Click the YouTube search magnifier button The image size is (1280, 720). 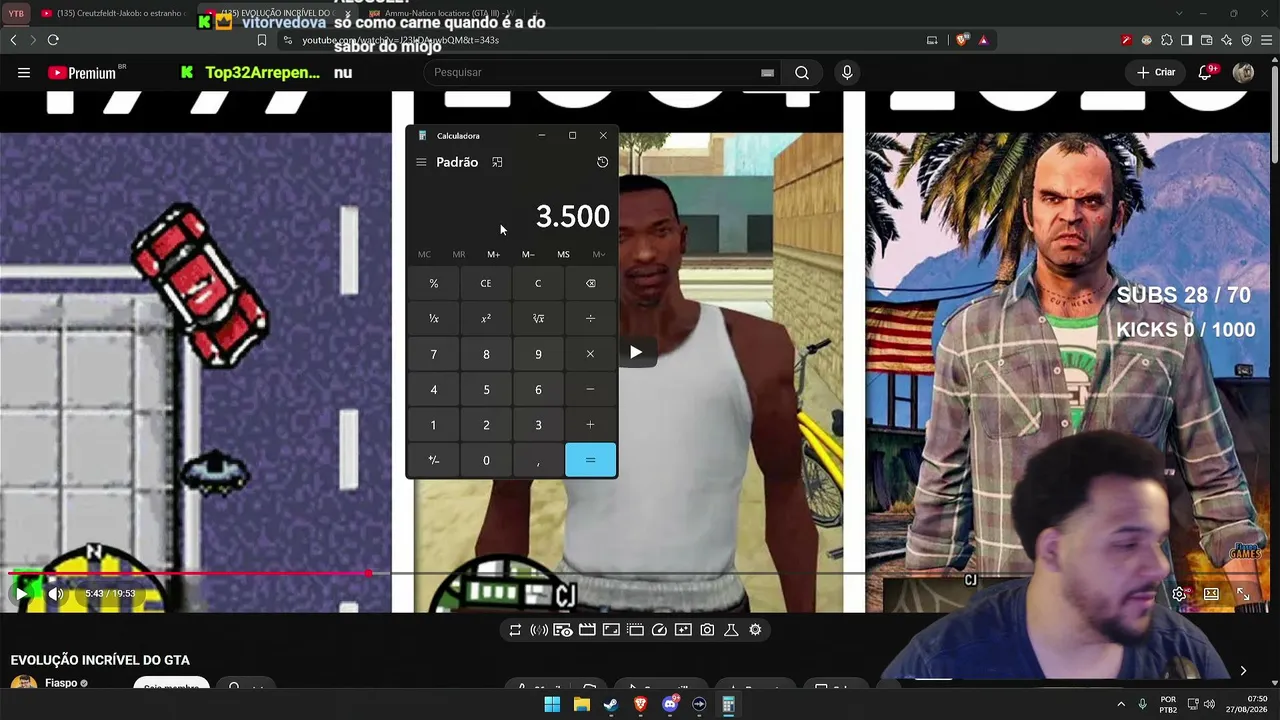tap(802, 72)
